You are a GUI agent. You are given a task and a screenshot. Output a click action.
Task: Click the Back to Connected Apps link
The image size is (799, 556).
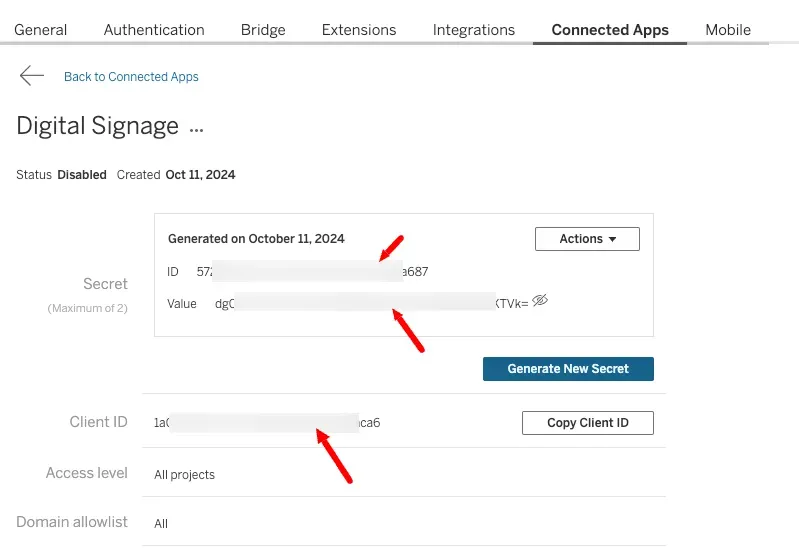pyautogui.click(x=131, y=77)
